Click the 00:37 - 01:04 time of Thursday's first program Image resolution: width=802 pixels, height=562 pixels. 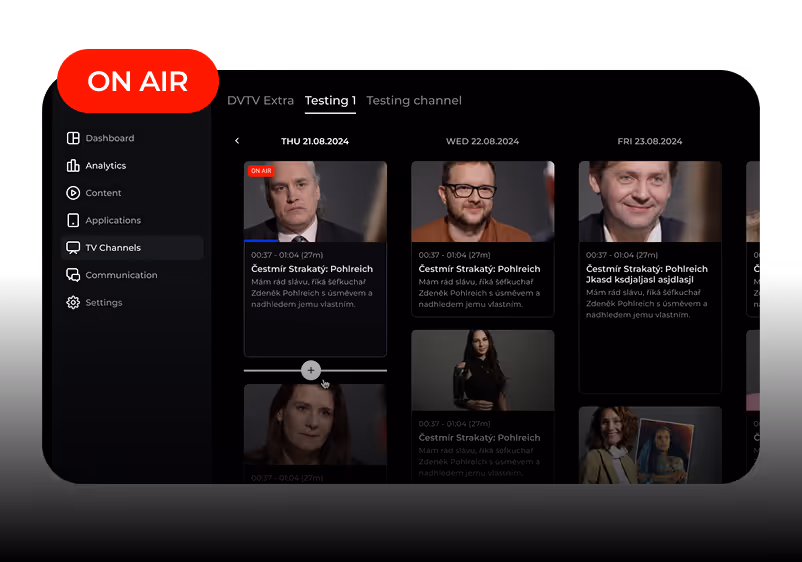tap(287, 255)
